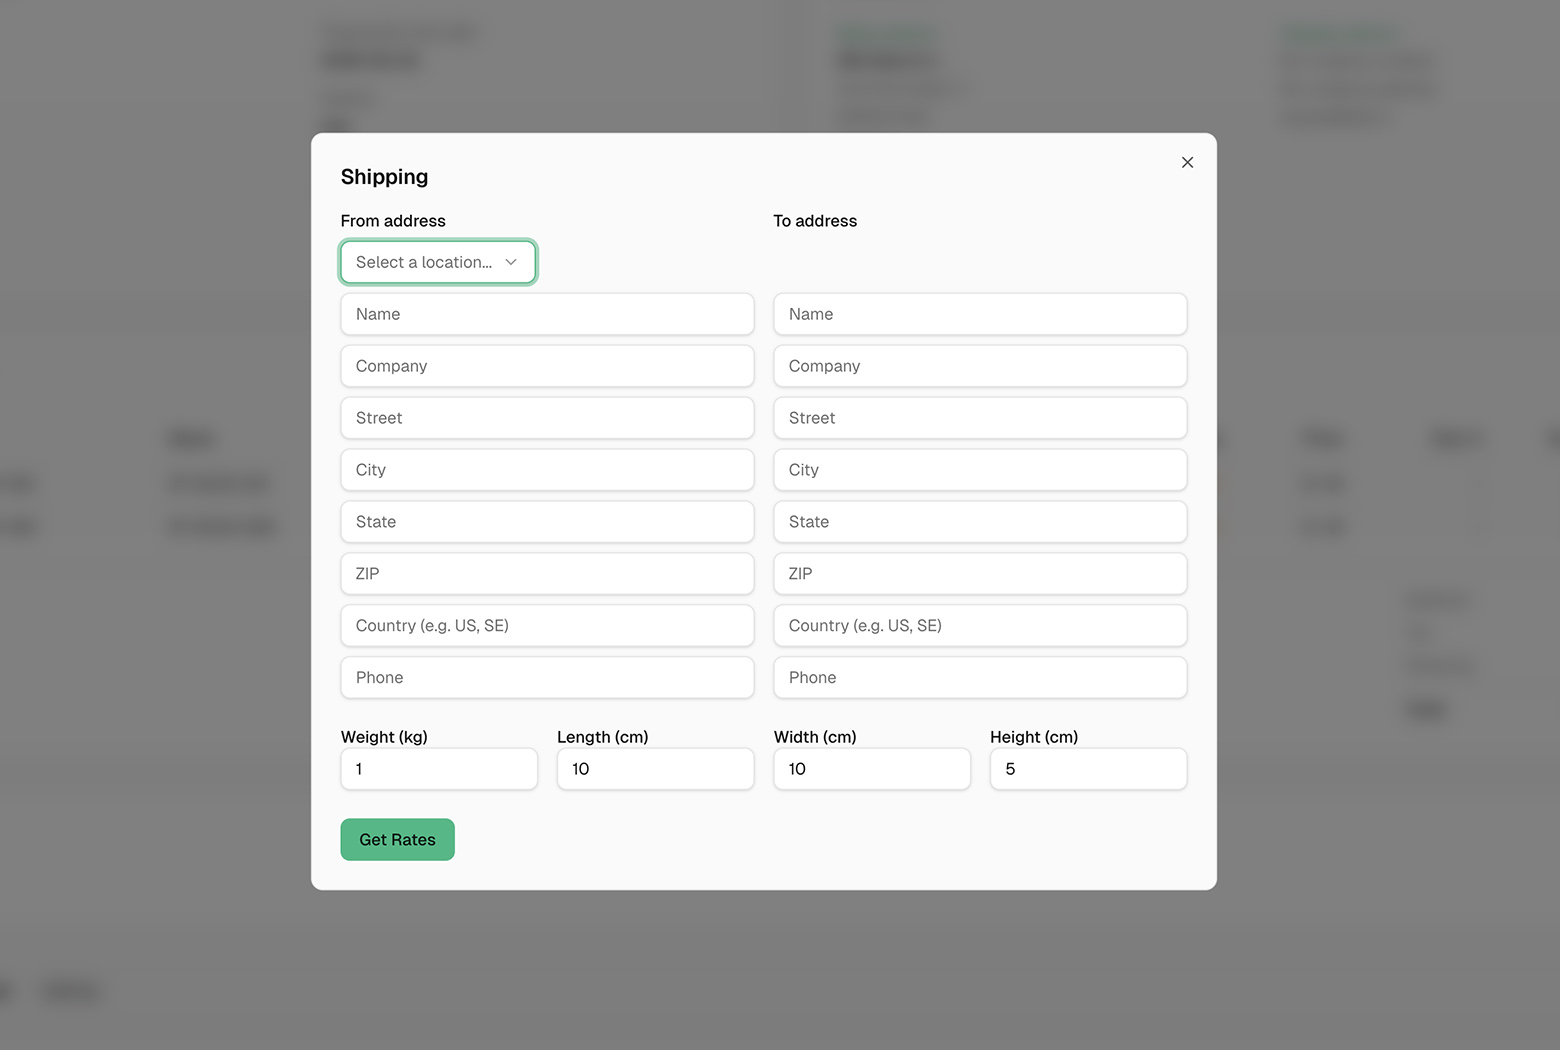Select the From address Phone field

547,677
